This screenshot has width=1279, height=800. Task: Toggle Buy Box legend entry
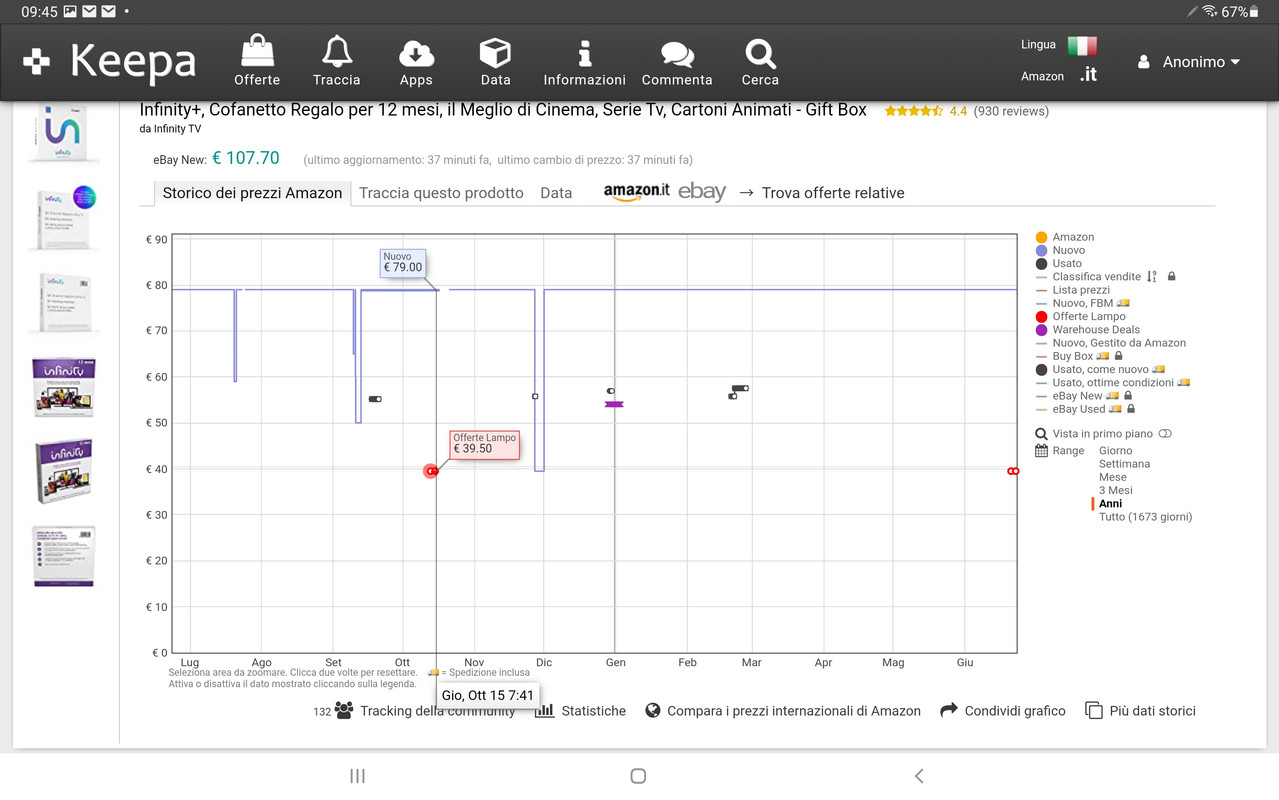tap(1072, 356)
